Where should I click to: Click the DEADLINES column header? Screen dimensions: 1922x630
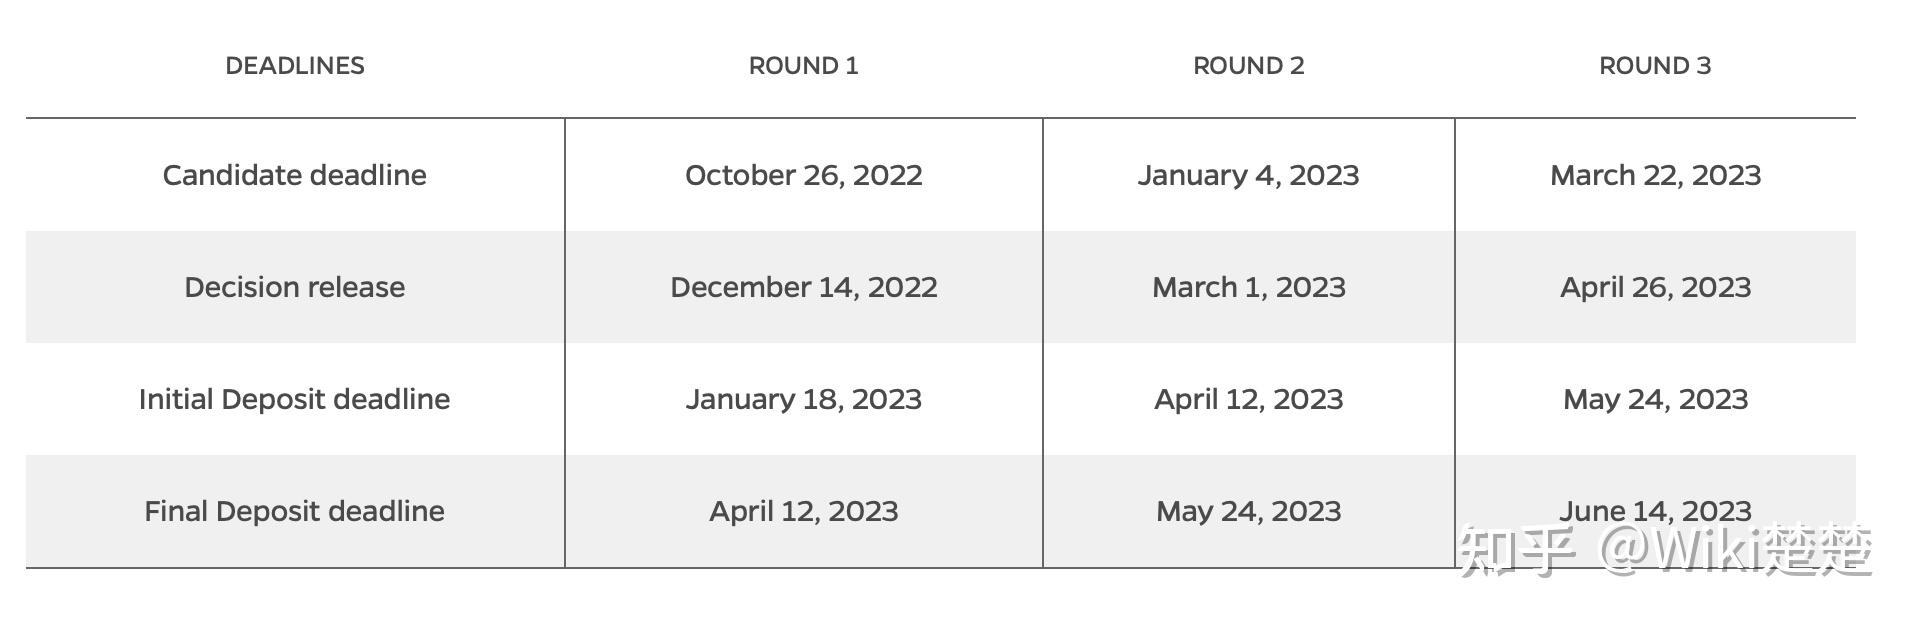(x=295, y=66)
